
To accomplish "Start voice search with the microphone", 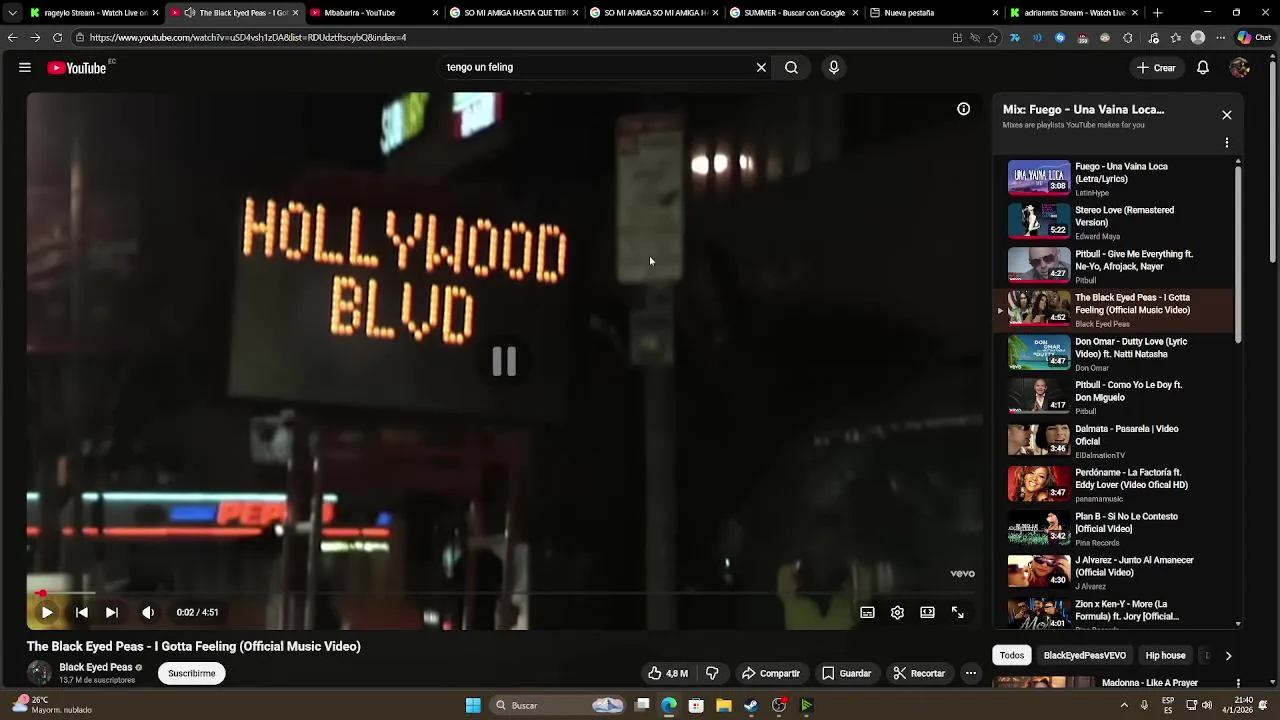I will point(834,68).
